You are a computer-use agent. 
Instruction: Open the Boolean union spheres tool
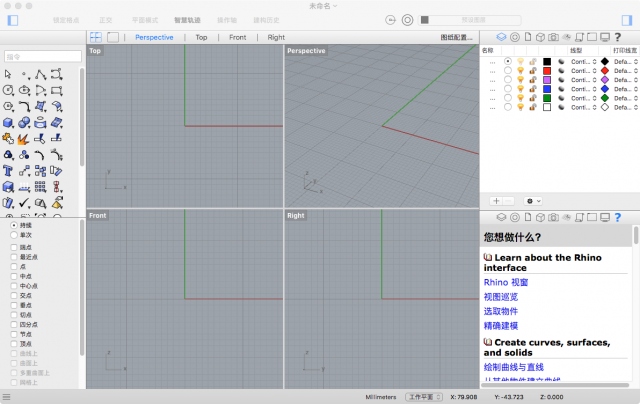click(x=24, y=122)
